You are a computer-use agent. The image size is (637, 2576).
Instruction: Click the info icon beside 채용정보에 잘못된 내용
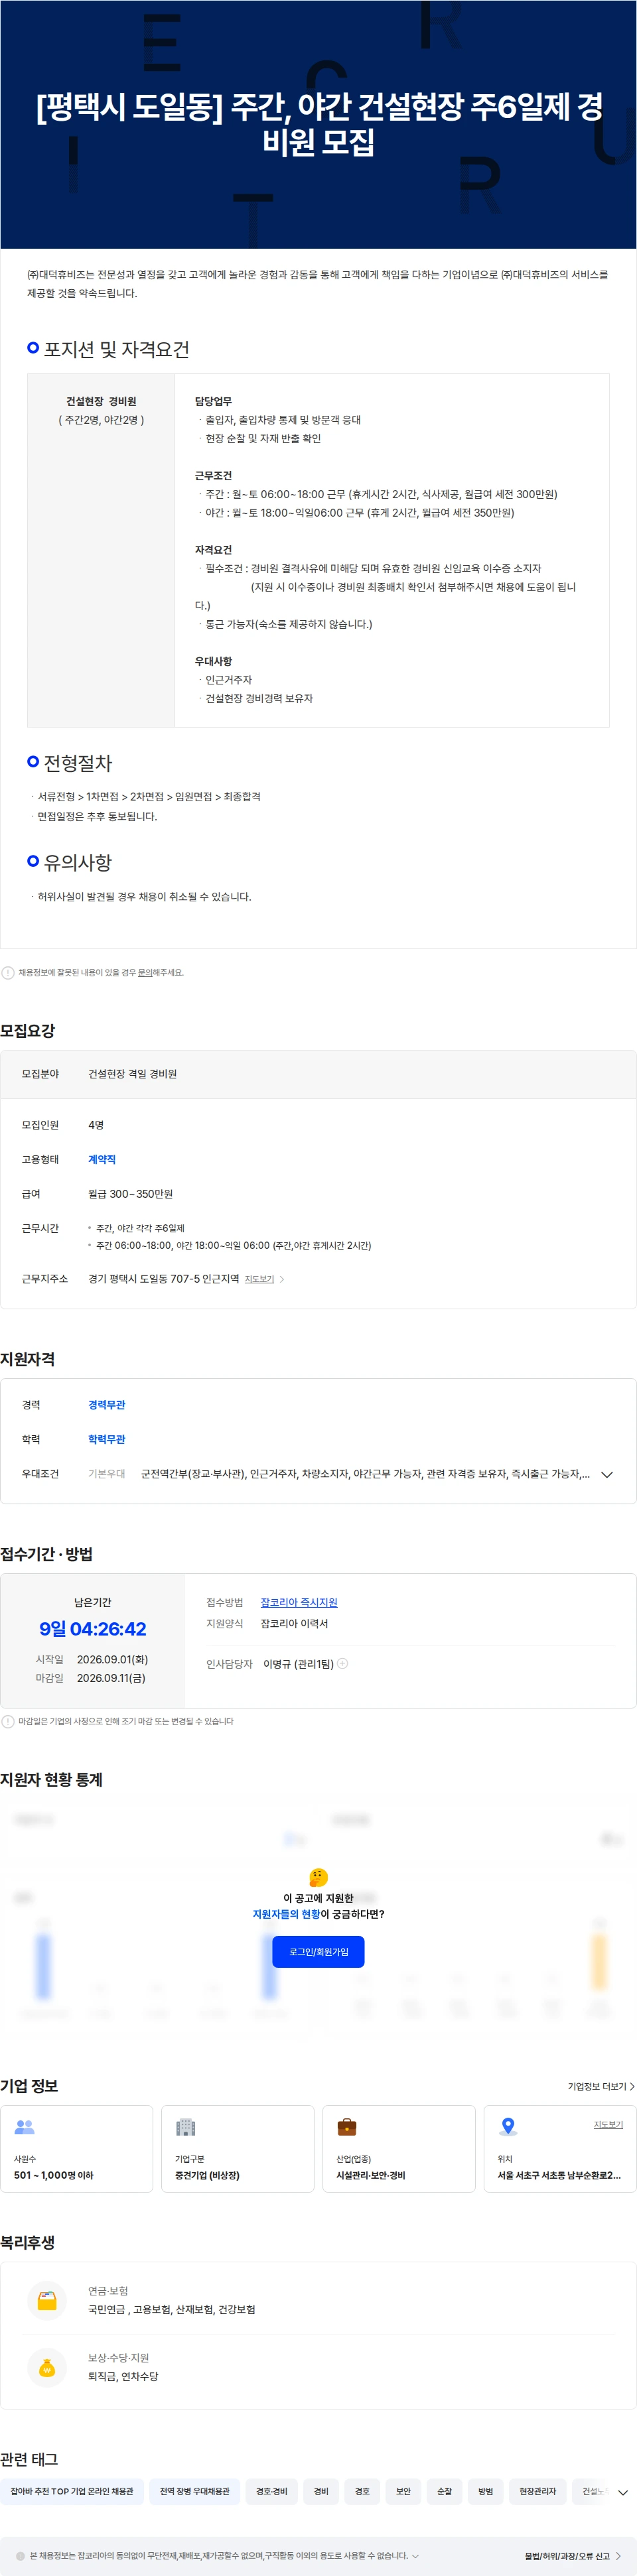tap(8, 972)
